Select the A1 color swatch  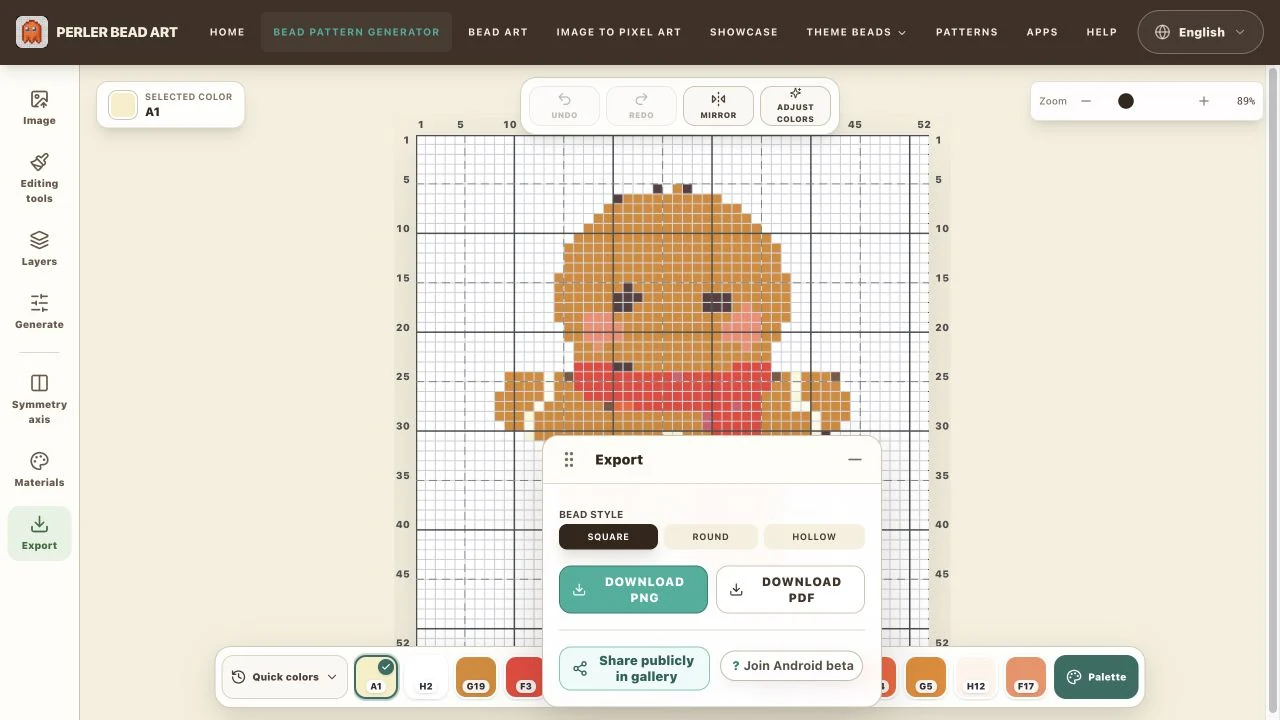coord(376,677)
